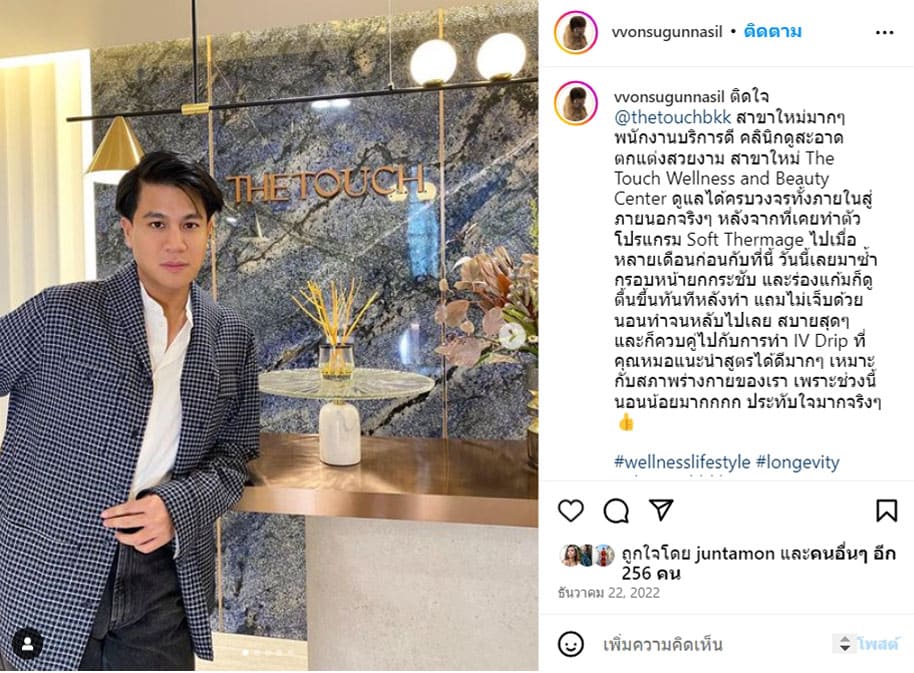Open the emoji picker smiley icon
This screenshot has width=914, height=673.
coord(570,644)
